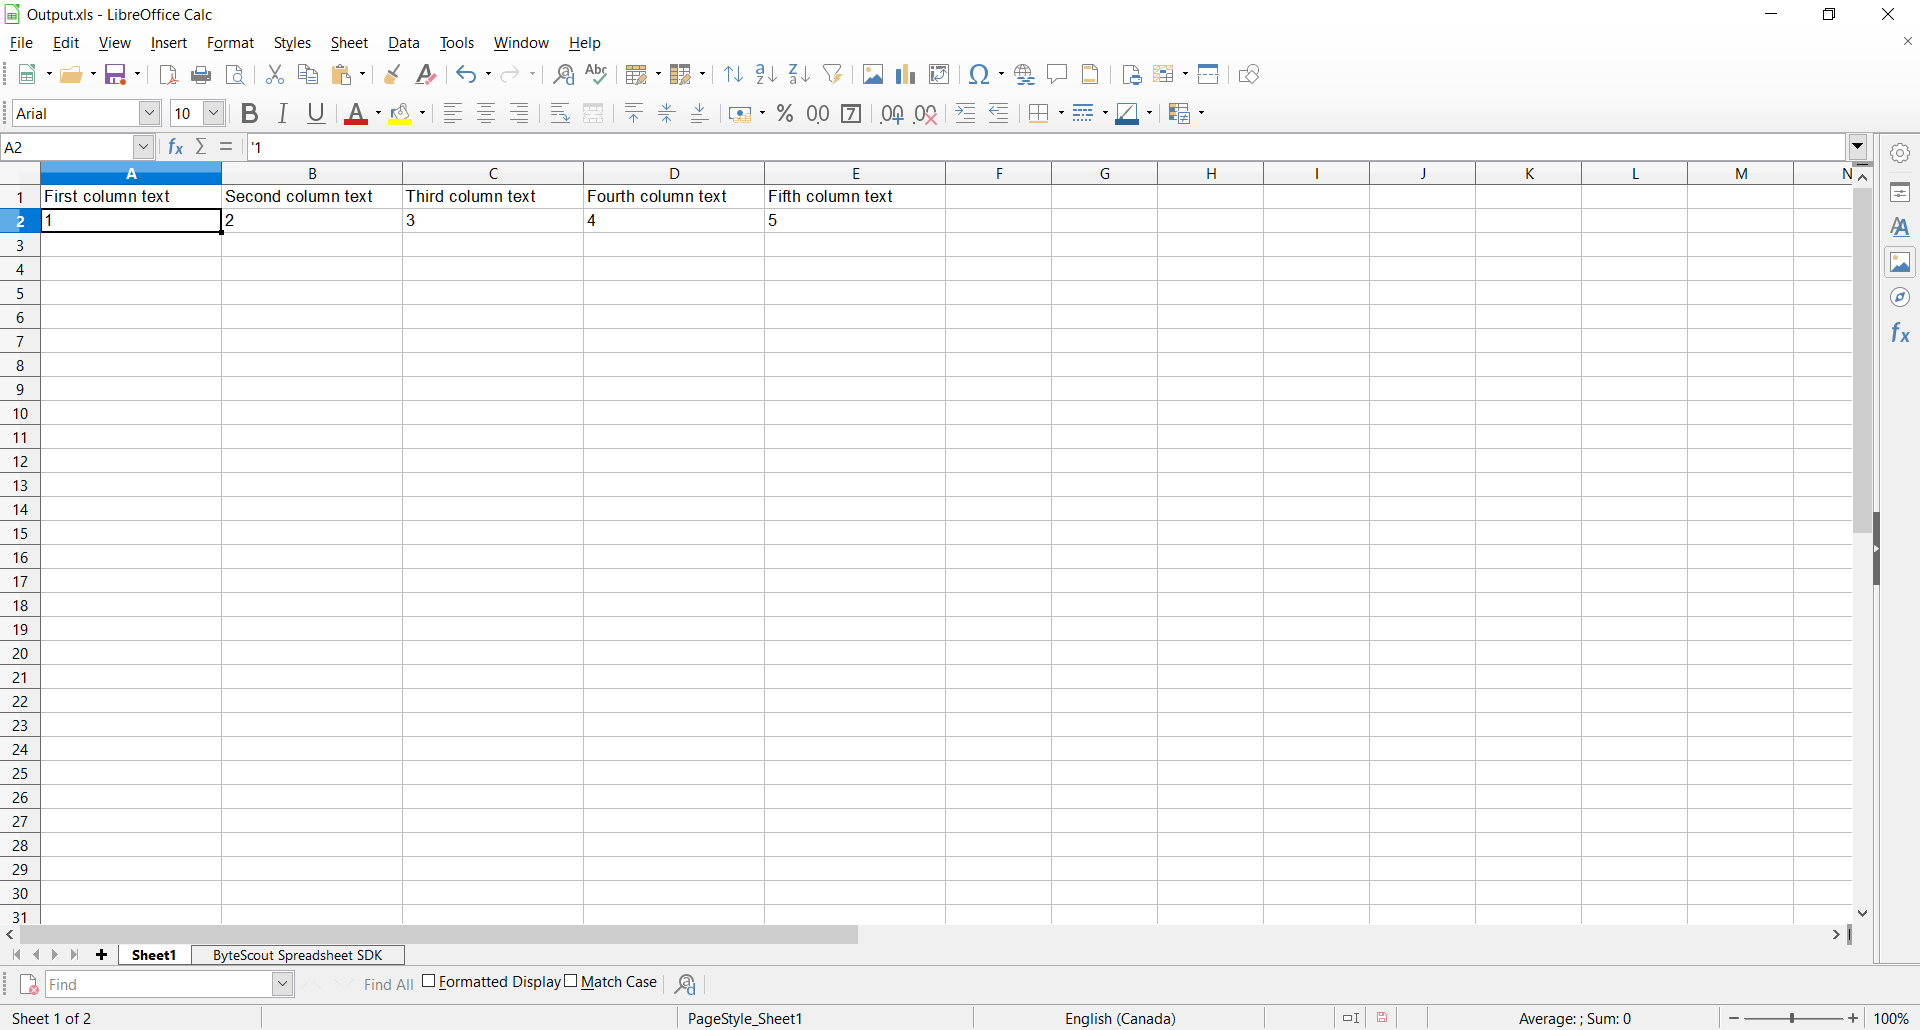
Task: Switch to the ByteScout Spreadsheet SDK sheet tab
Action: [296, 955]
